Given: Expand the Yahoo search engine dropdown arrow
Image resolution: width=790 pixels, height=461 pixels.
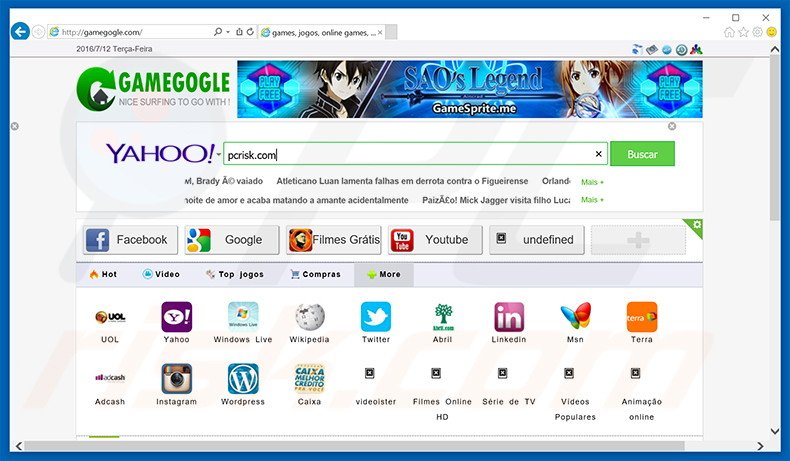Looking at the screenshot, I should tap(219, 155).
